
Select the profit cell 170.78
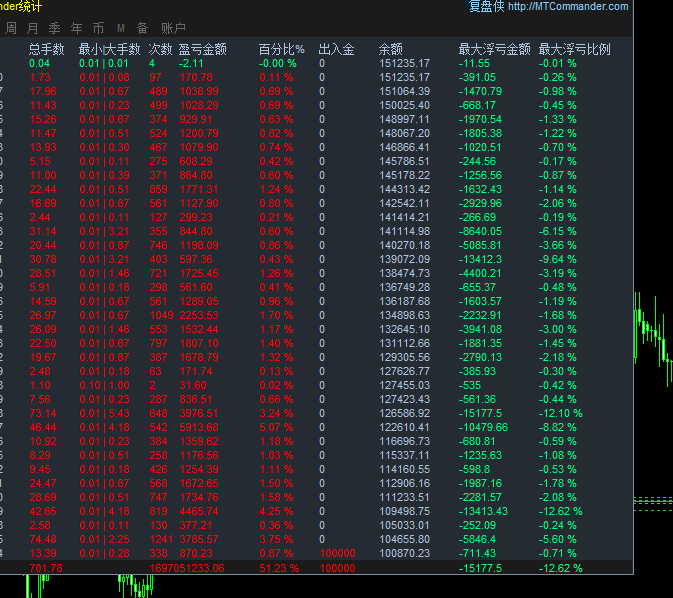point(196,78)
